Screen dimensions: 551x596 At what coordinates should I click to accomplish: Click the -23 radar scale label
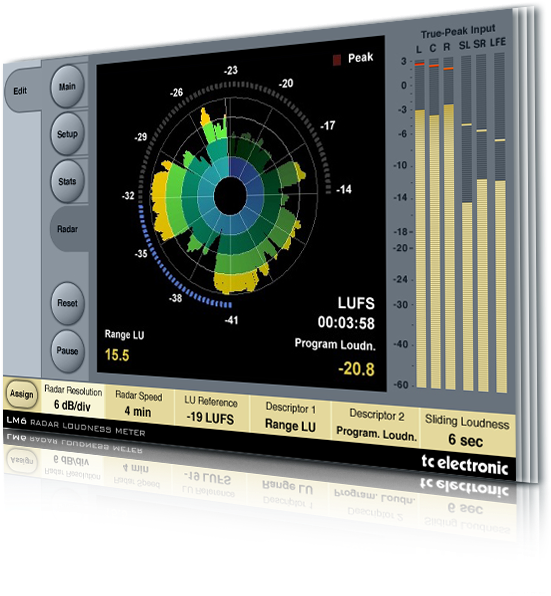231,70
